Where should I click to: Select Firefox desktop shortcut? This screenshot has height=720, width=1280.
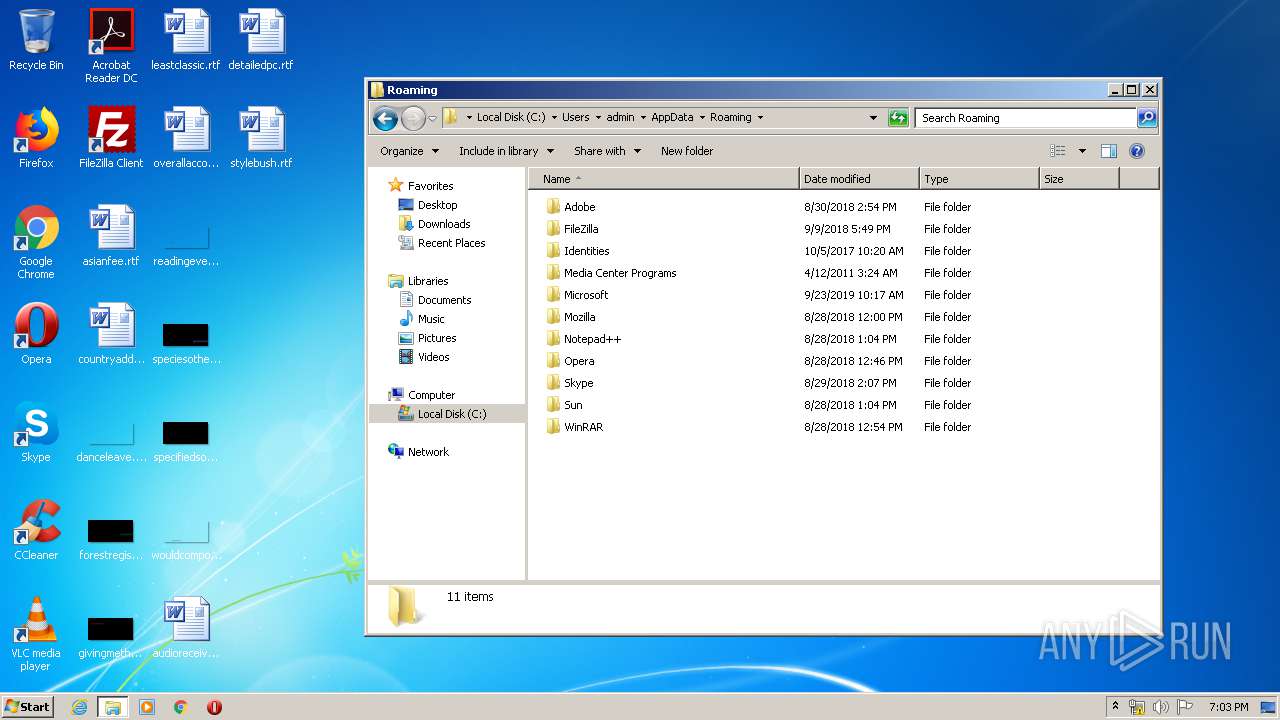(x=36, y=138)
